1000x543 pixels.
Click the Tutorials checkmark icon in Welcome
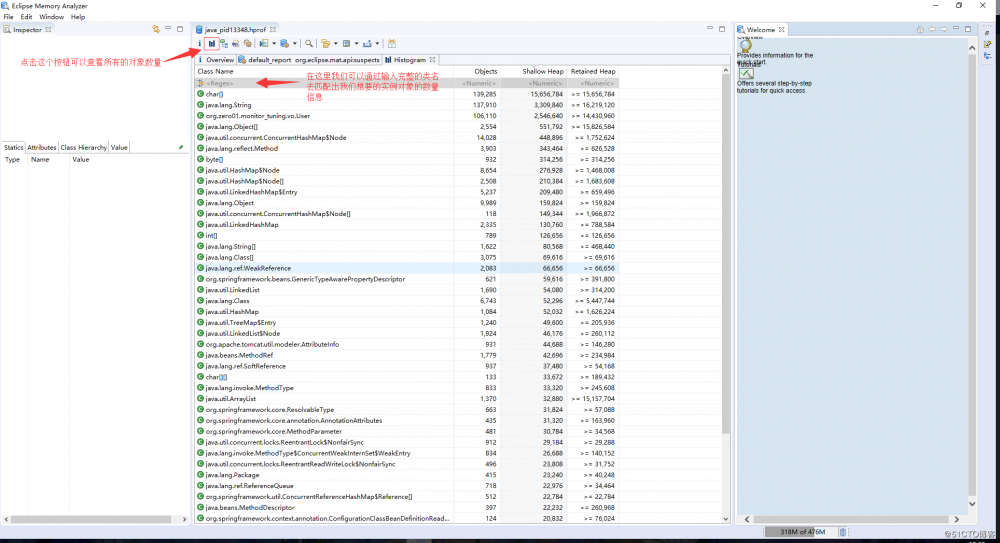[746, 74]
